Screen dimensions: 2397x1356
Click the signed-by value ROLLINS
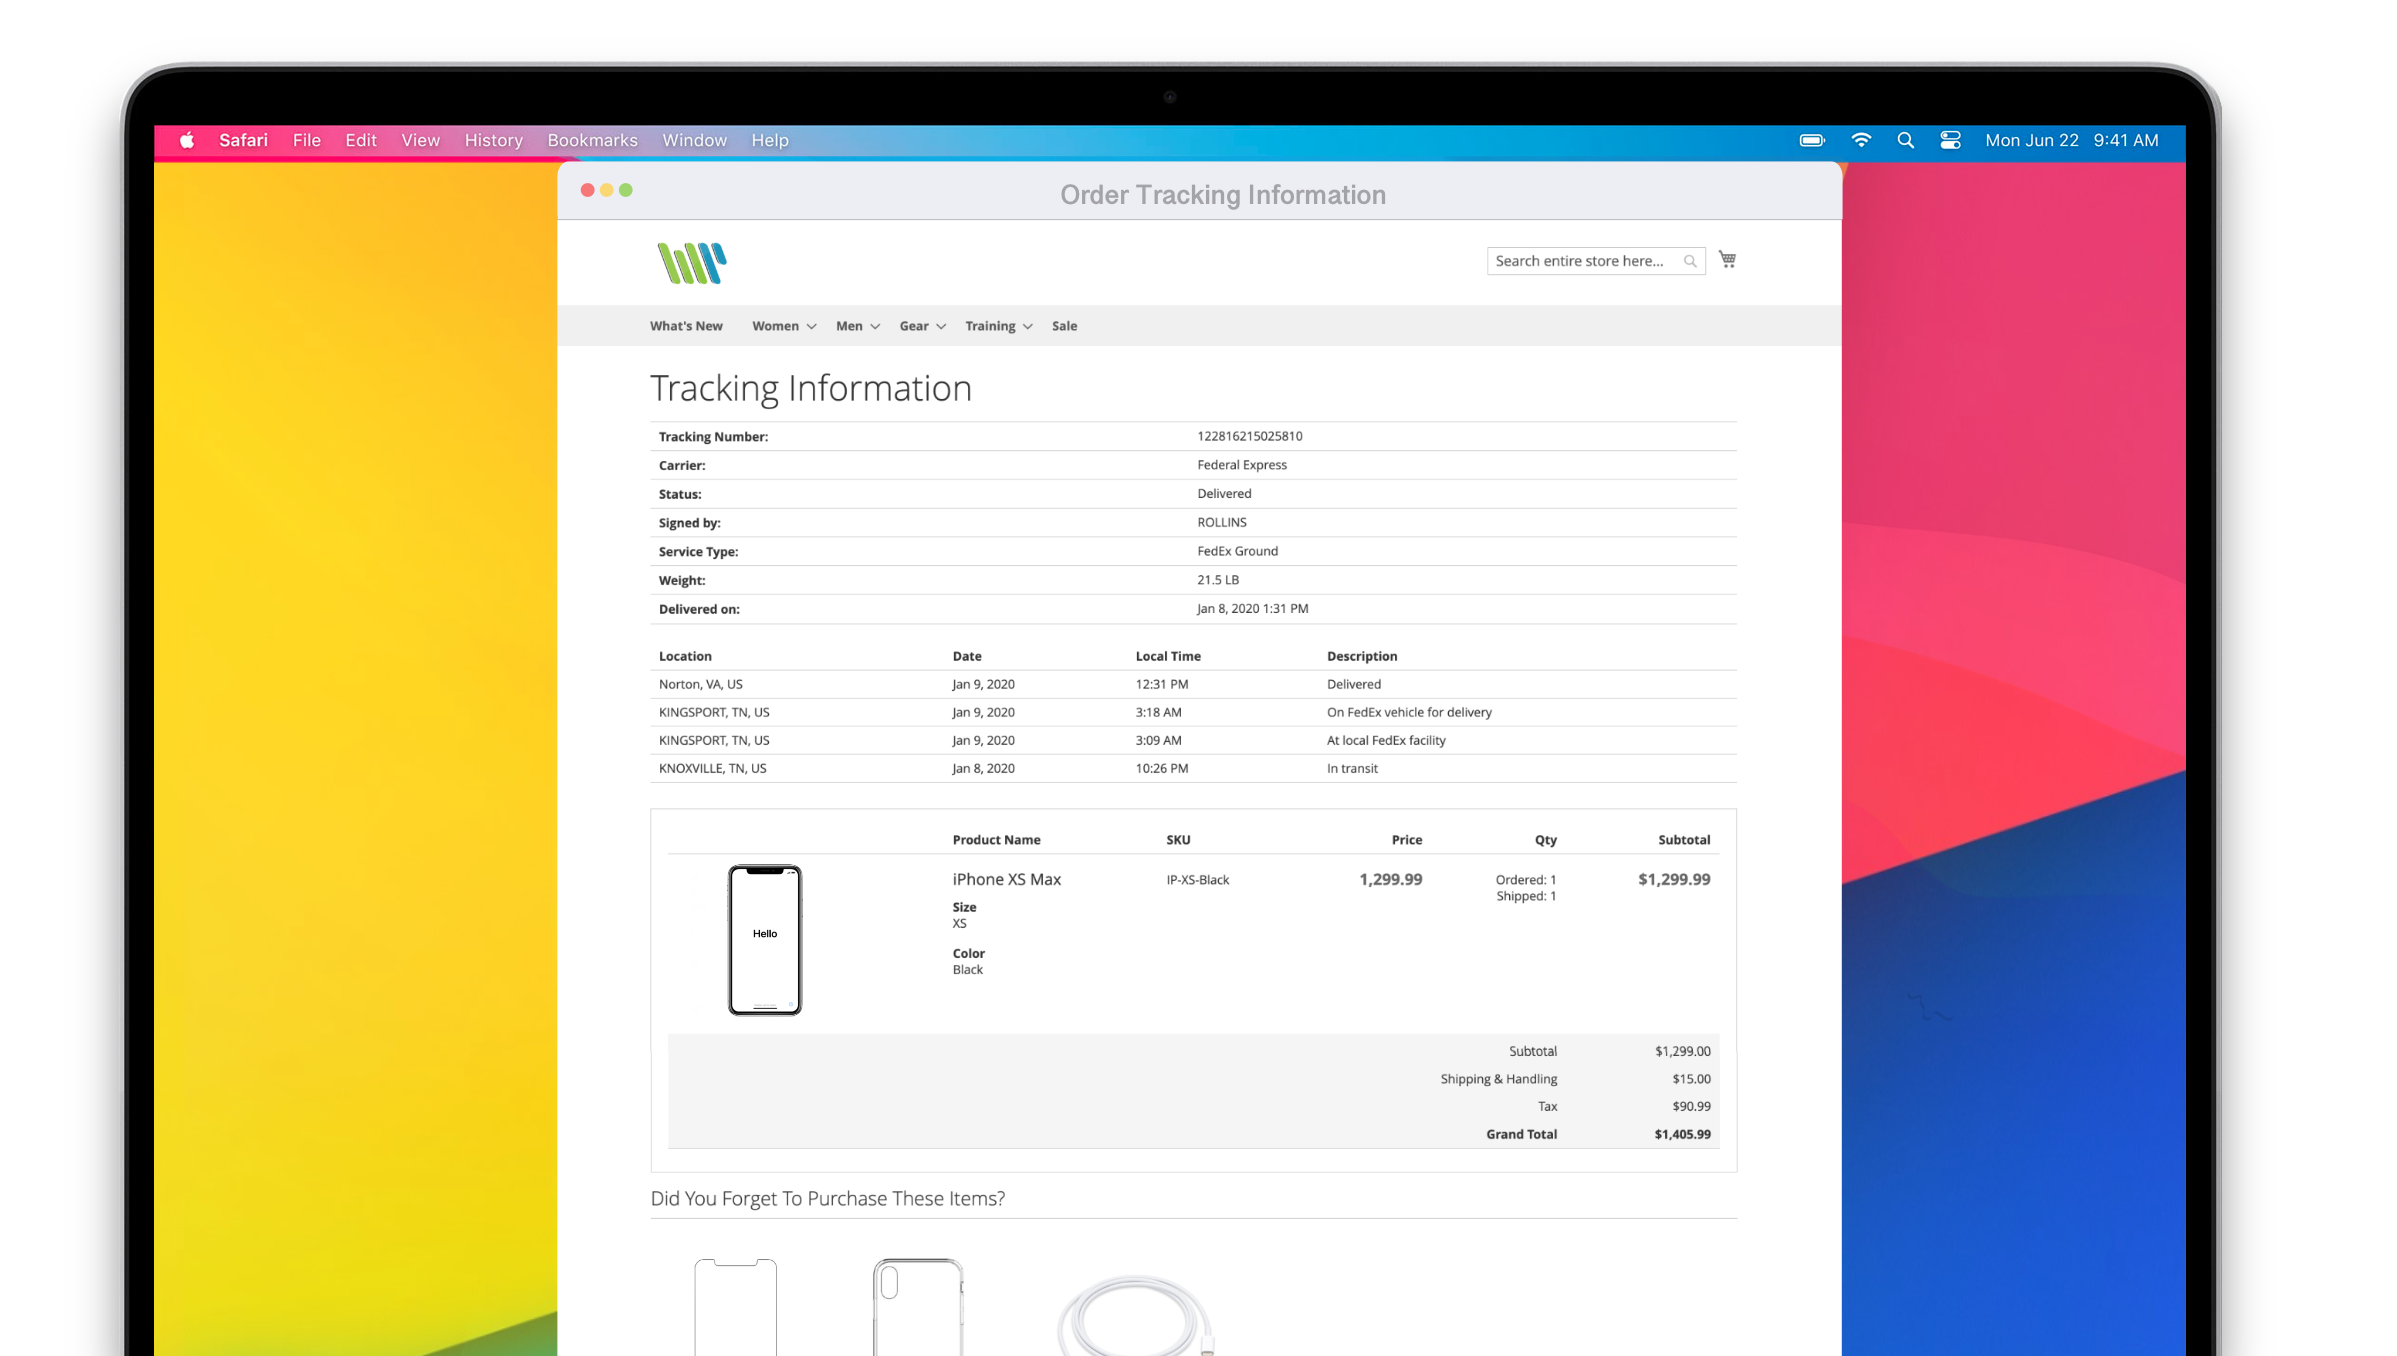click(1222, 522)
